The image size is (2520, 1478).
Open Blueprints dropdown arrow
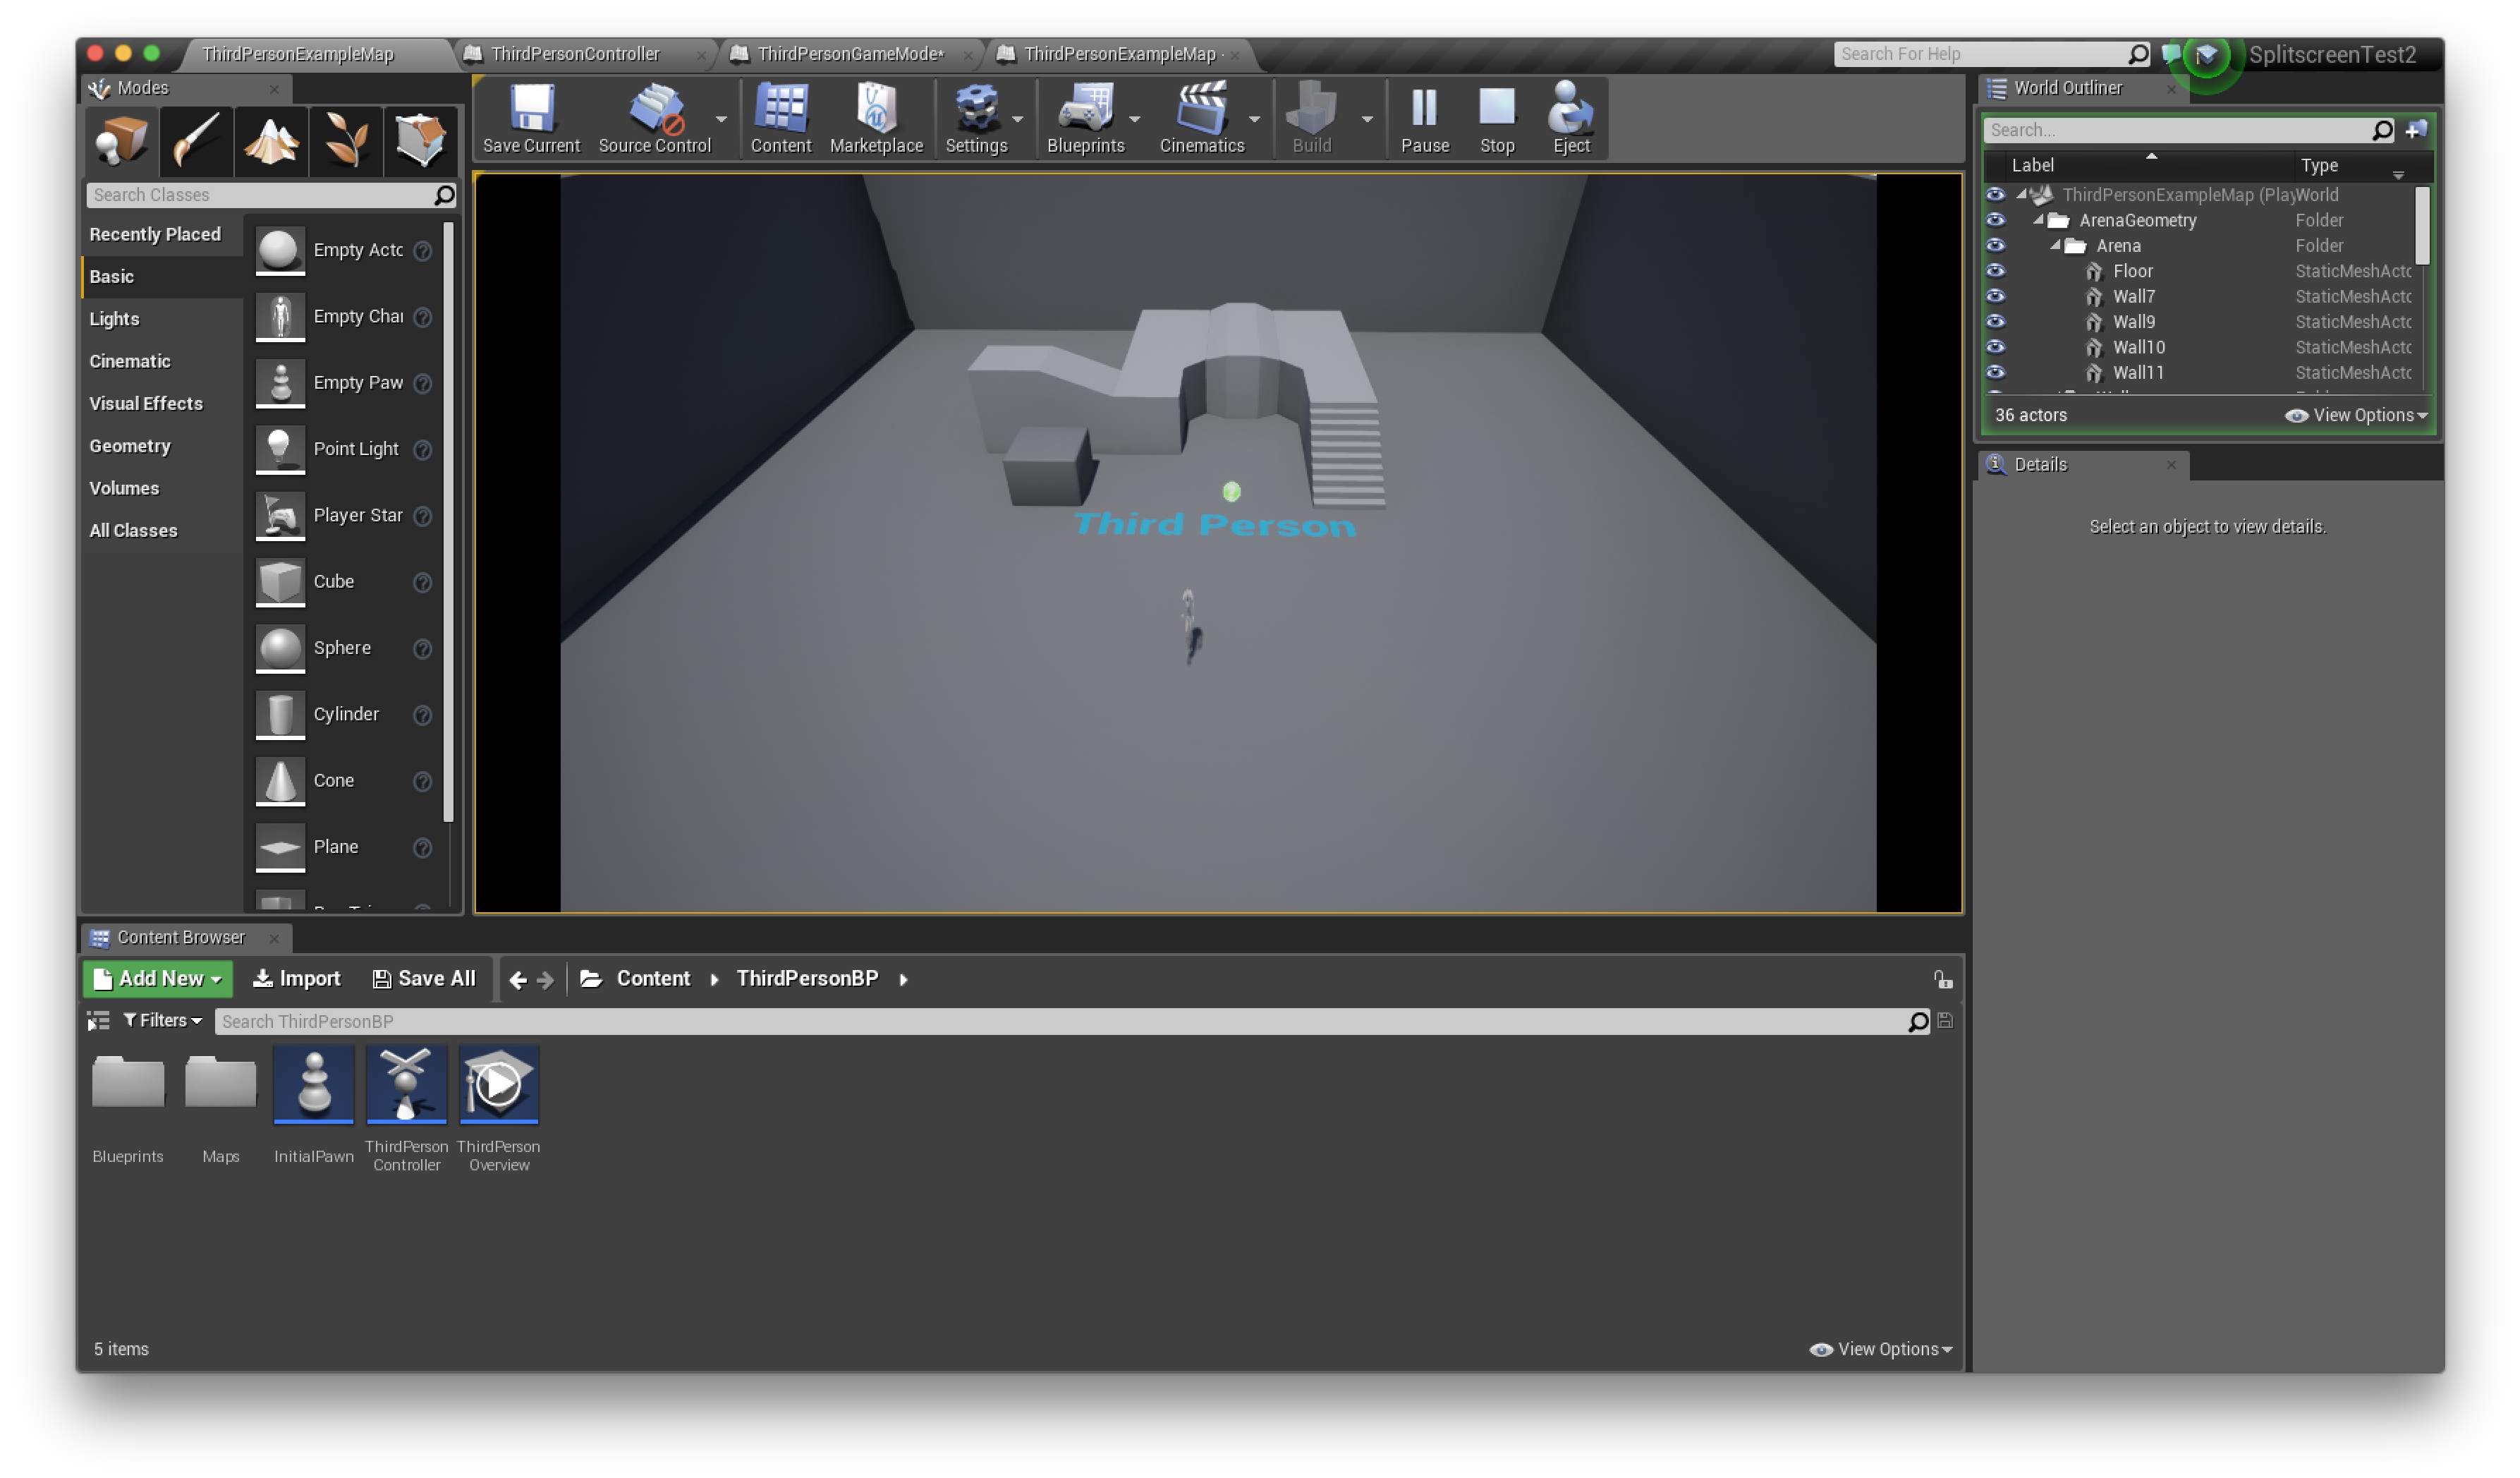[1135, 119]
